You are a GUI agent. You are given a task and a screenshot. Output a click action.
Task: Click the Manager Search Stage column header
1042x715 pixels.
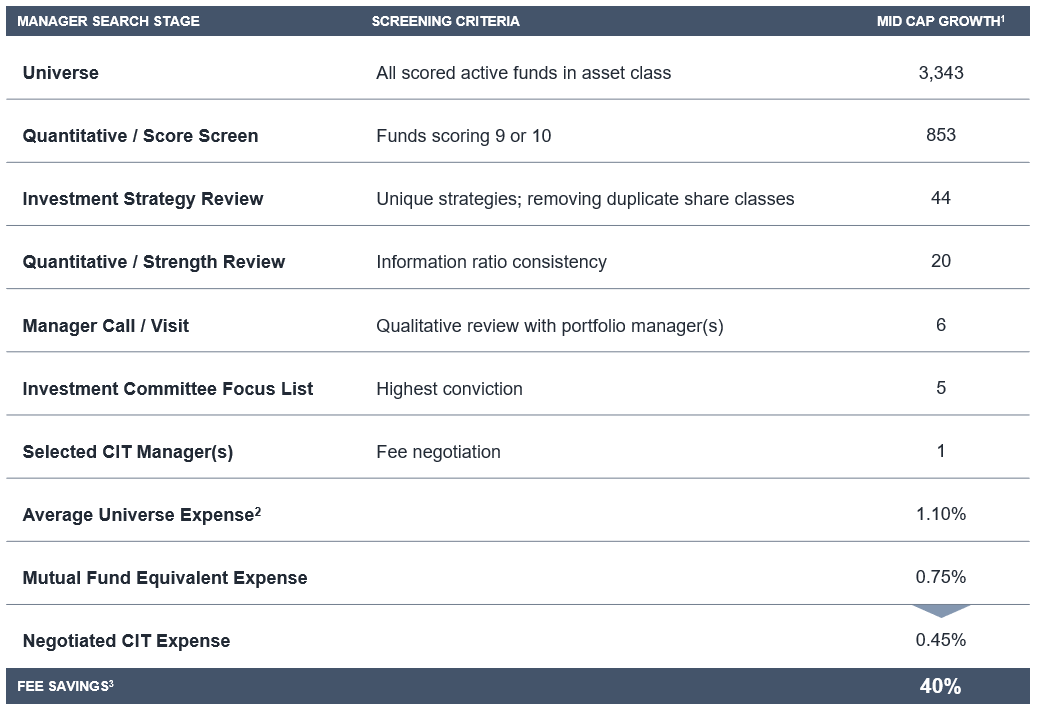[x=108, y=21]
